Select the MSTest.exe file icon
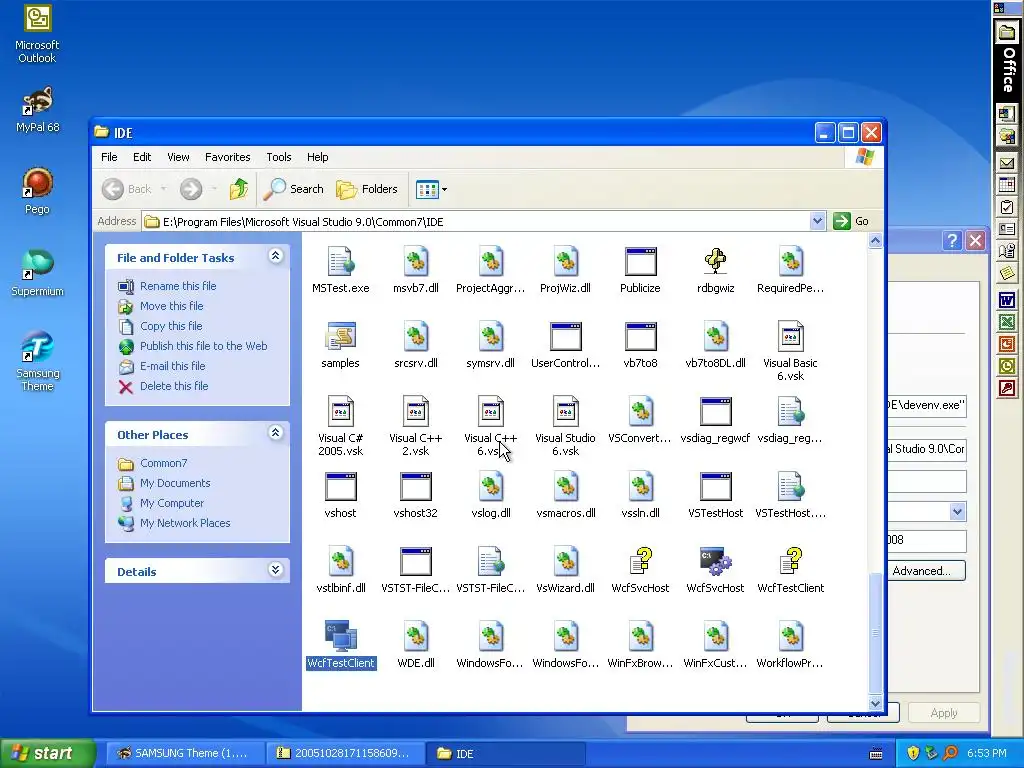The width and height of the screenshot is (1024, 768). pos(340,262)
